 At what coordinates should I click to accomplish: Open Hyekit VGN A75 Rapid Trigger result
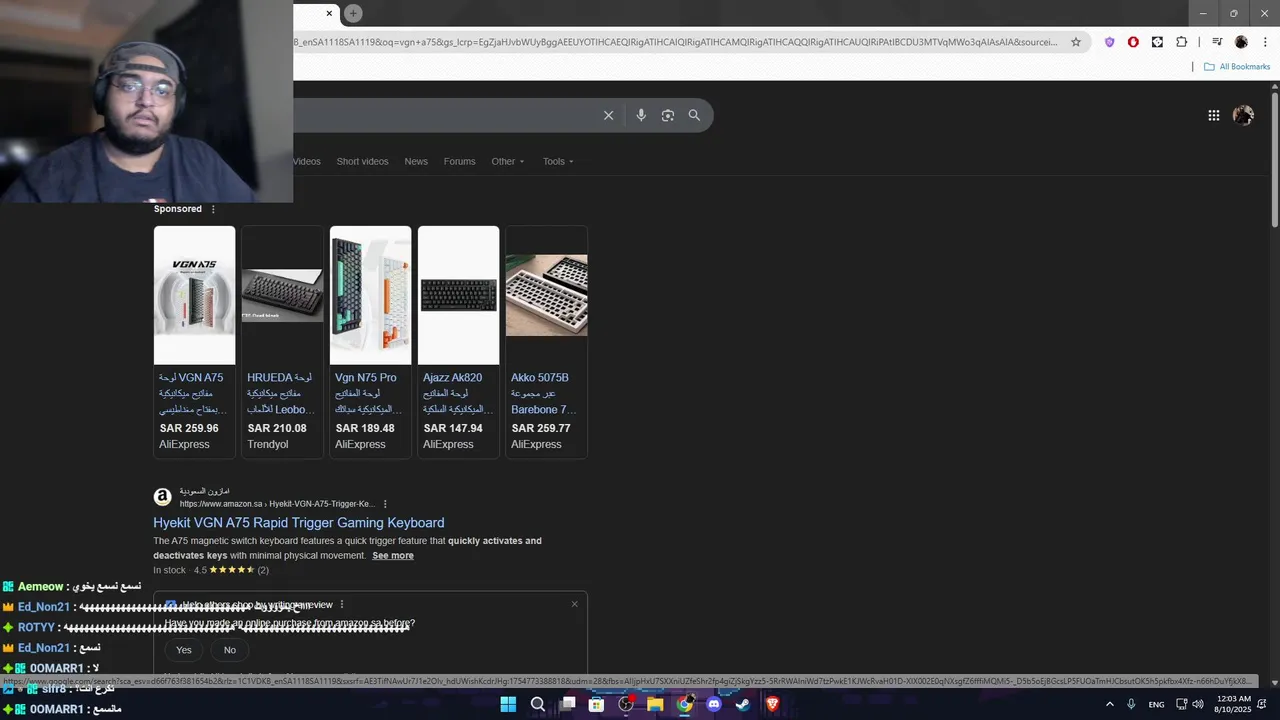click(299, 523)
